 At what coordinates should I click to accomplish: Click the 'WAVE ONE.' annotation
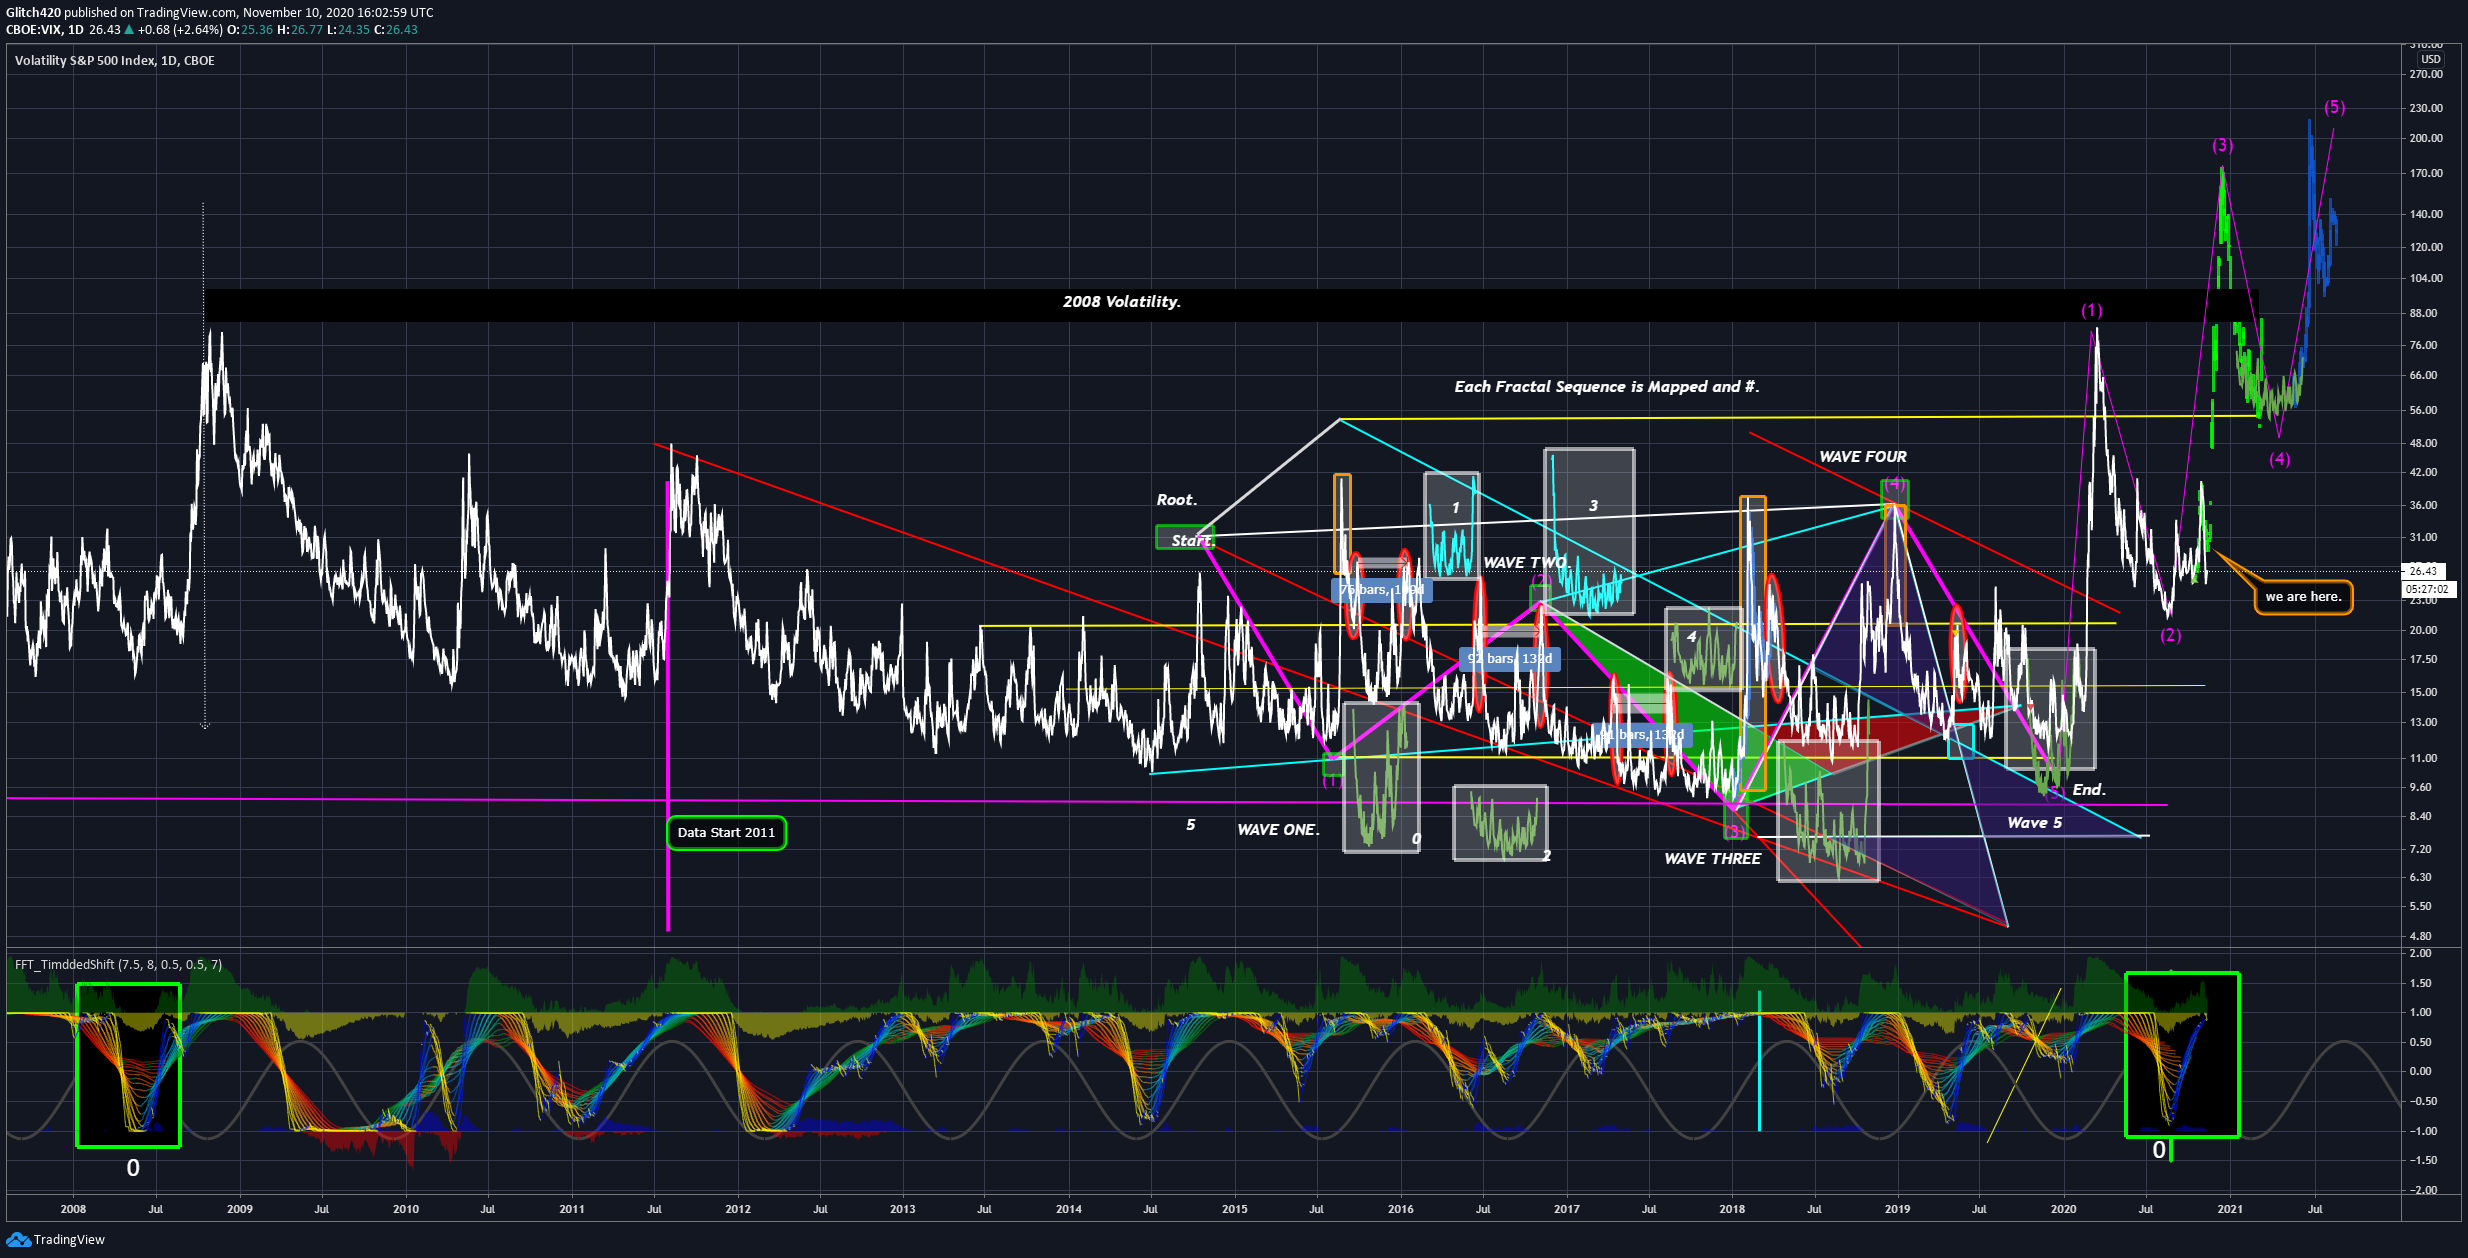1278,830
